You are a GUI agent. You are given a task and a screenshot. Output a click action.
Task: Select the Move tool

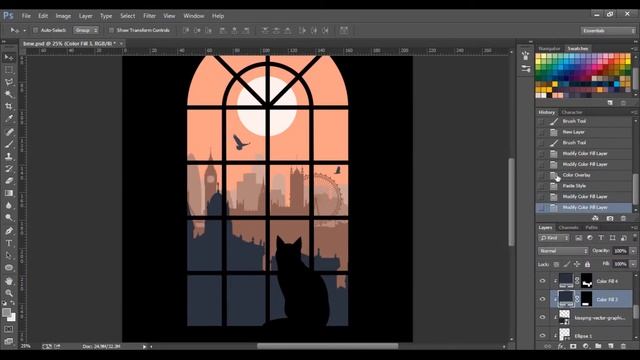tap(9, 58)
